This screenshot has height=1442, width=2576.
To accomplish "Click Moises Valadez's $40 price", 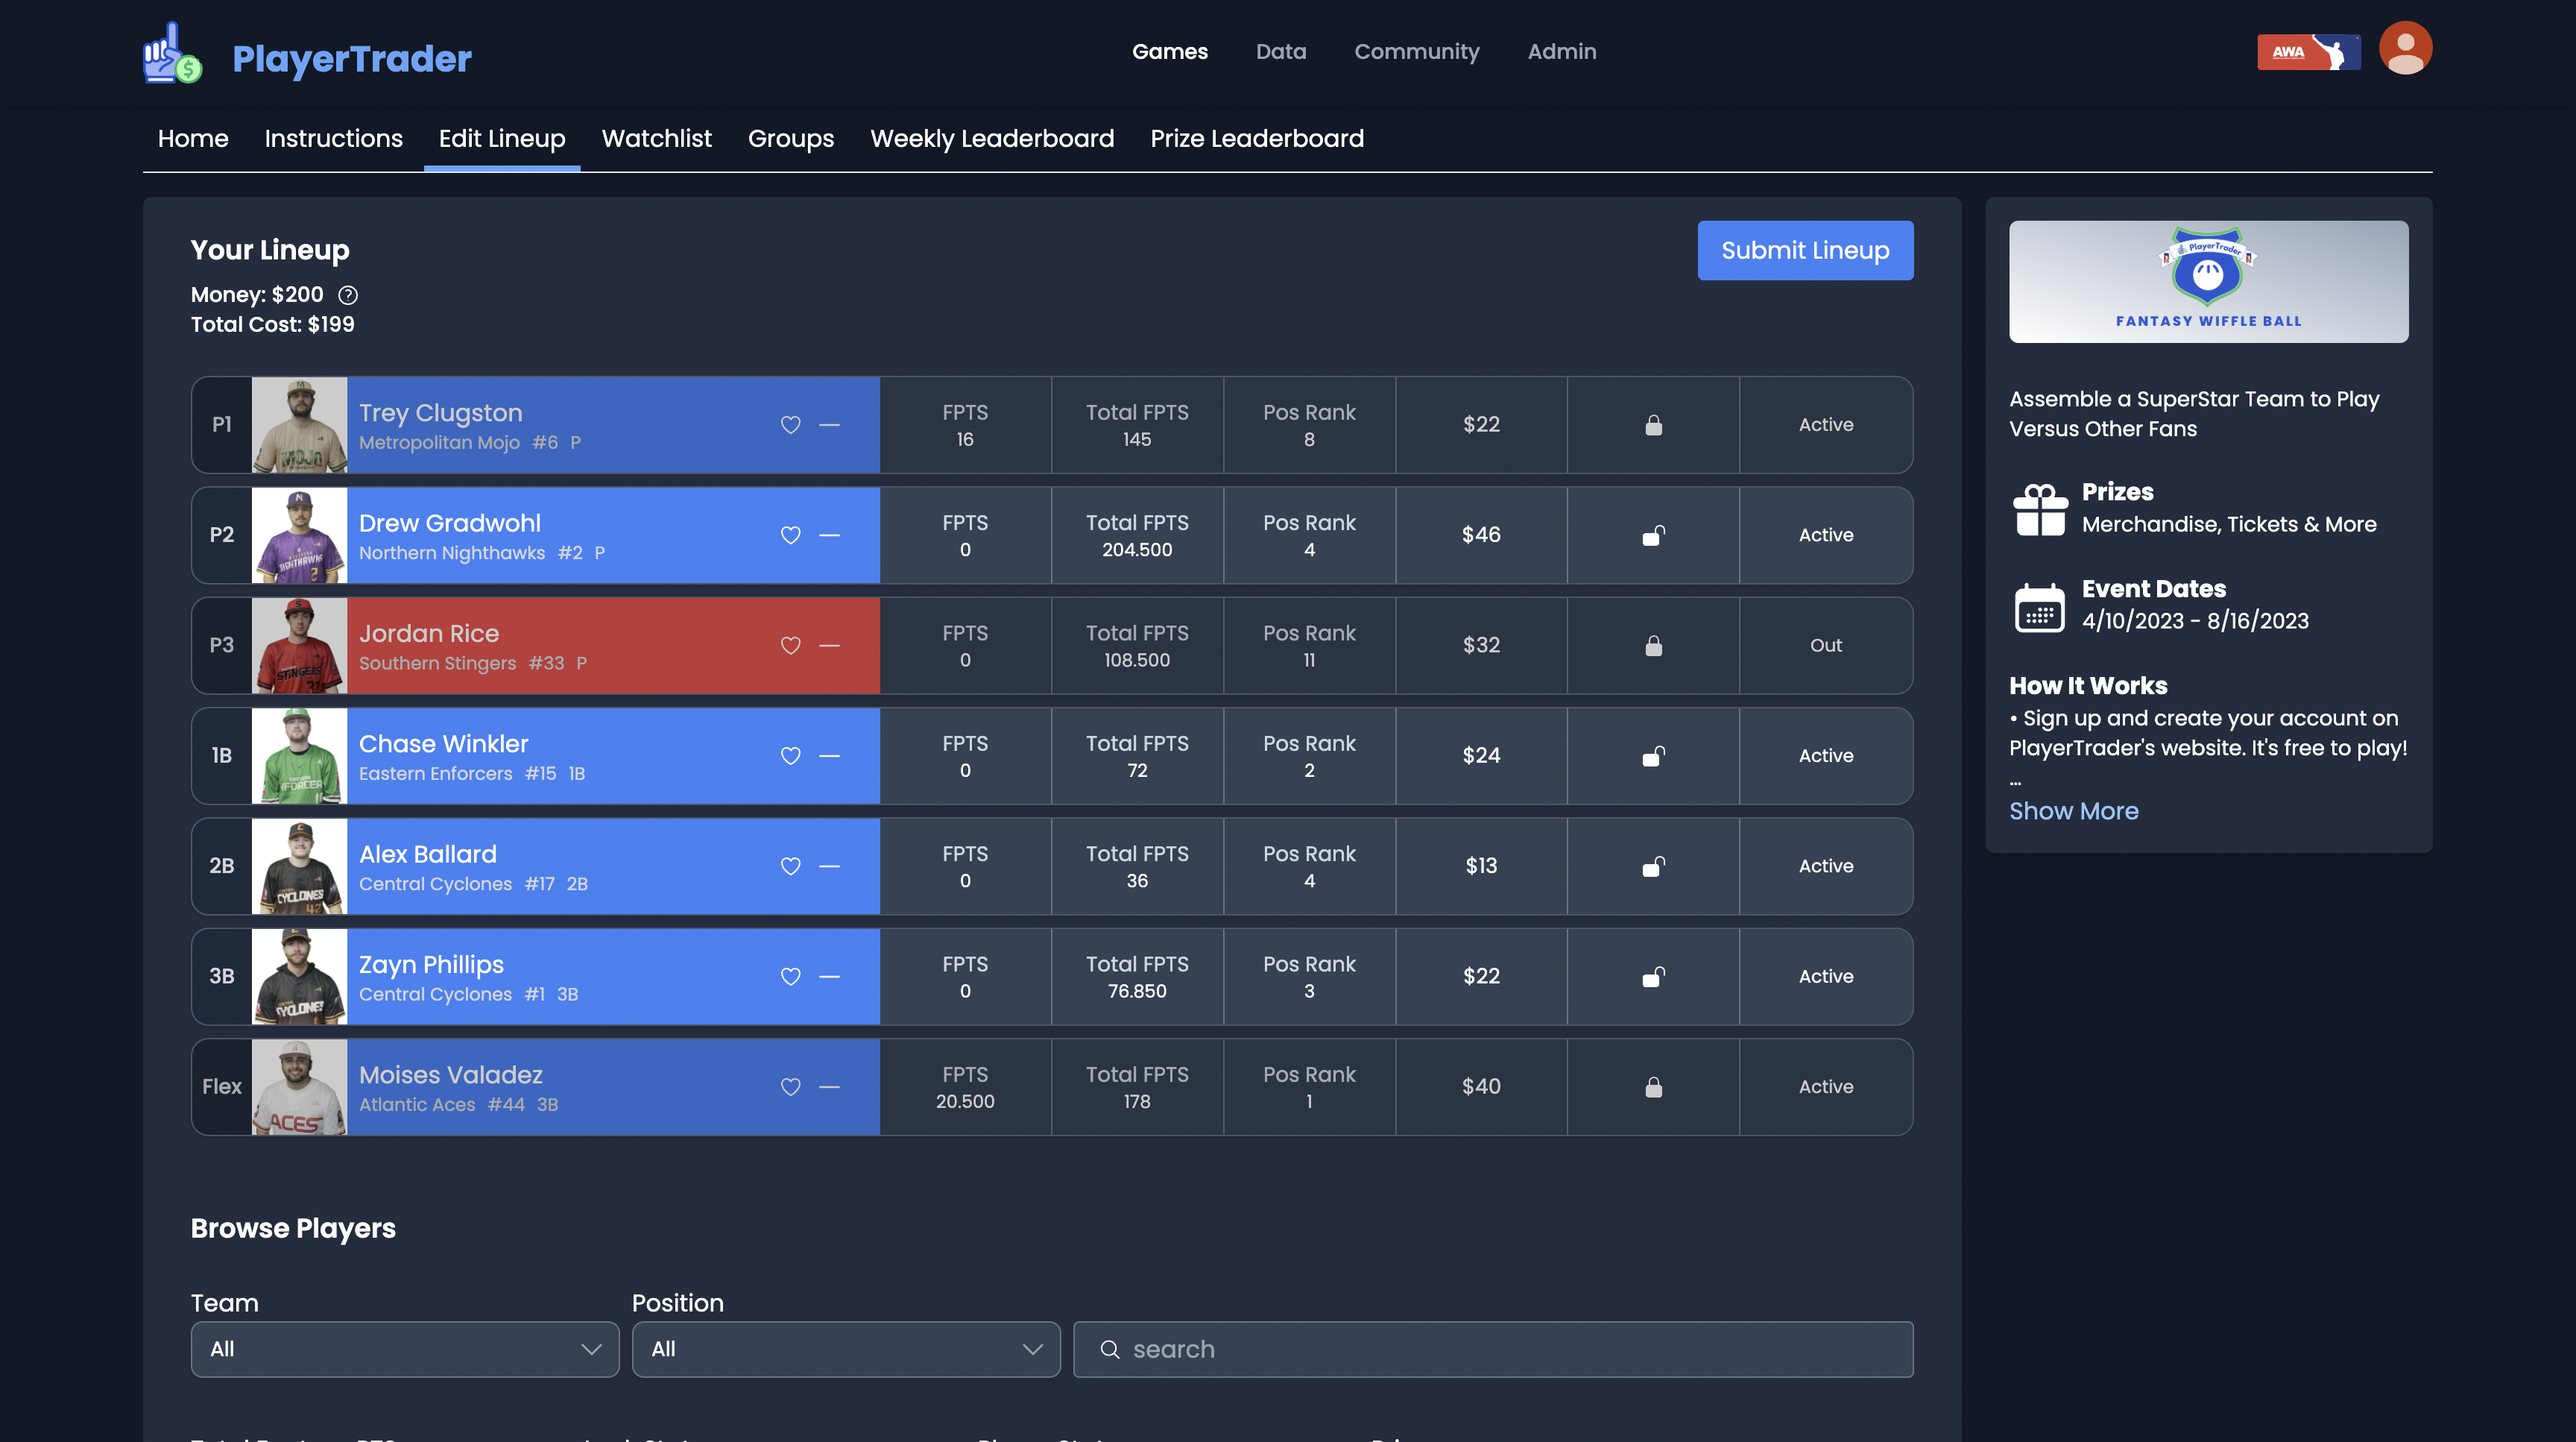I will tap(1481, 1087).
